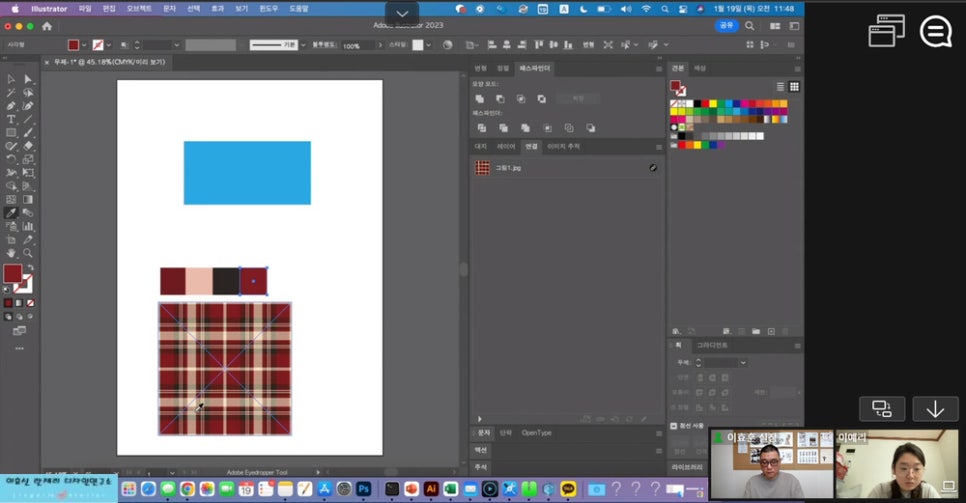This screenshot has width=966, height=503.
Task: Select the Direct Selection (white arrow) tool
Action: (x=28, y=80)
